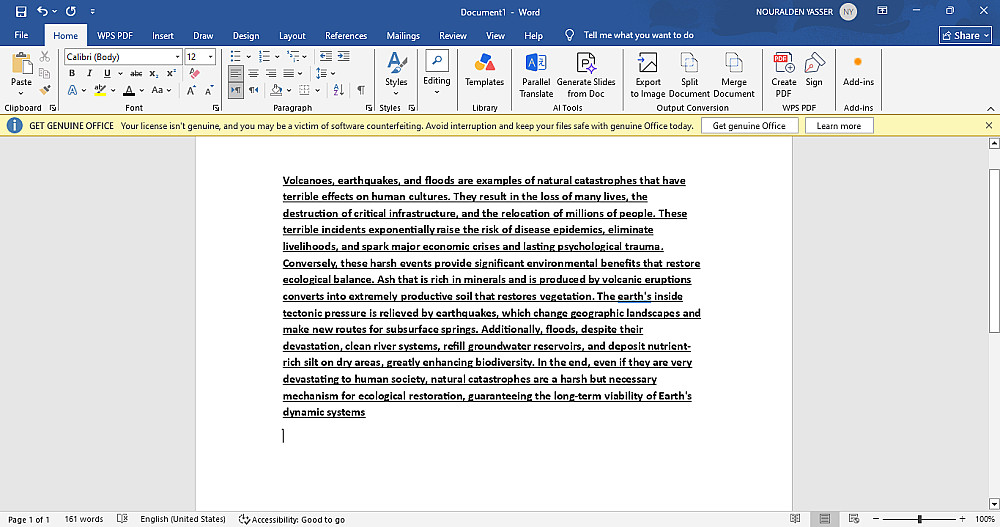Toggle Bold formatting button
The image size is (1000, 527).
tap(71, 73)
